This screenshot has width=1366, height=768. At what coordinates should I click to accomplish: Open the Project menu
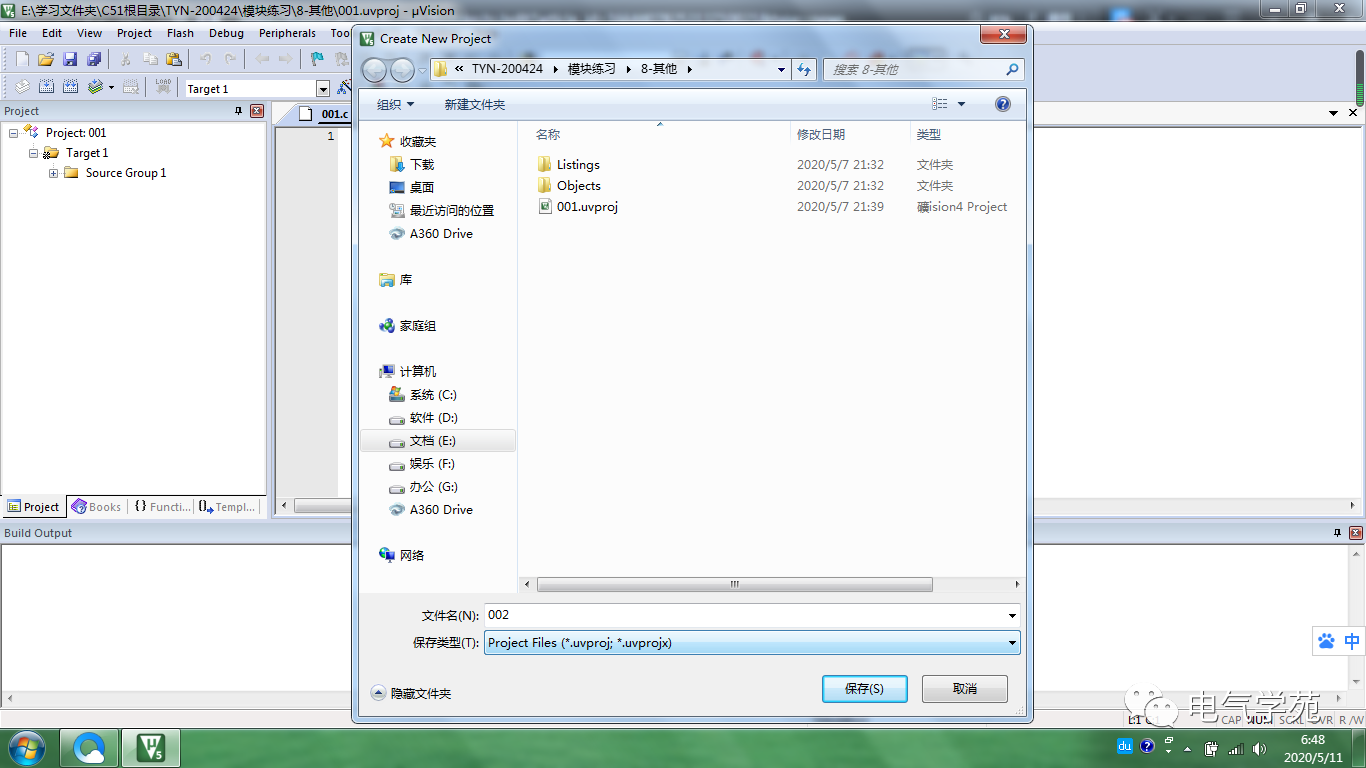click(134, 33)
